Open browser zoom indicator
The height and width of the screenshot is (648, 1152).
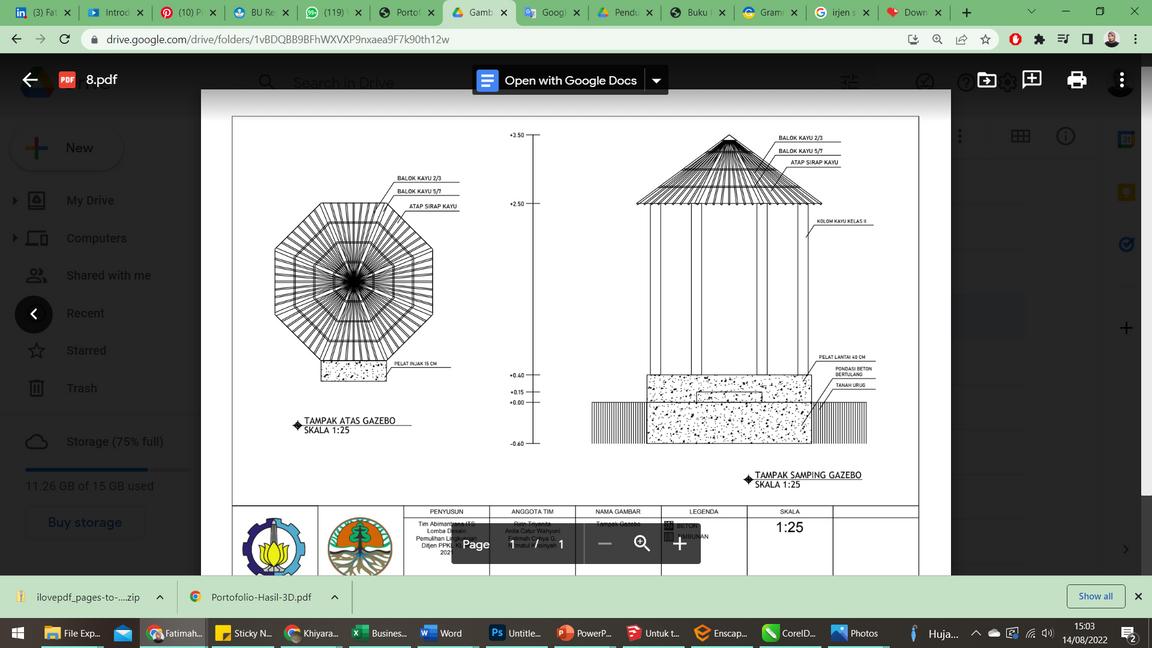tap(937, 40)
